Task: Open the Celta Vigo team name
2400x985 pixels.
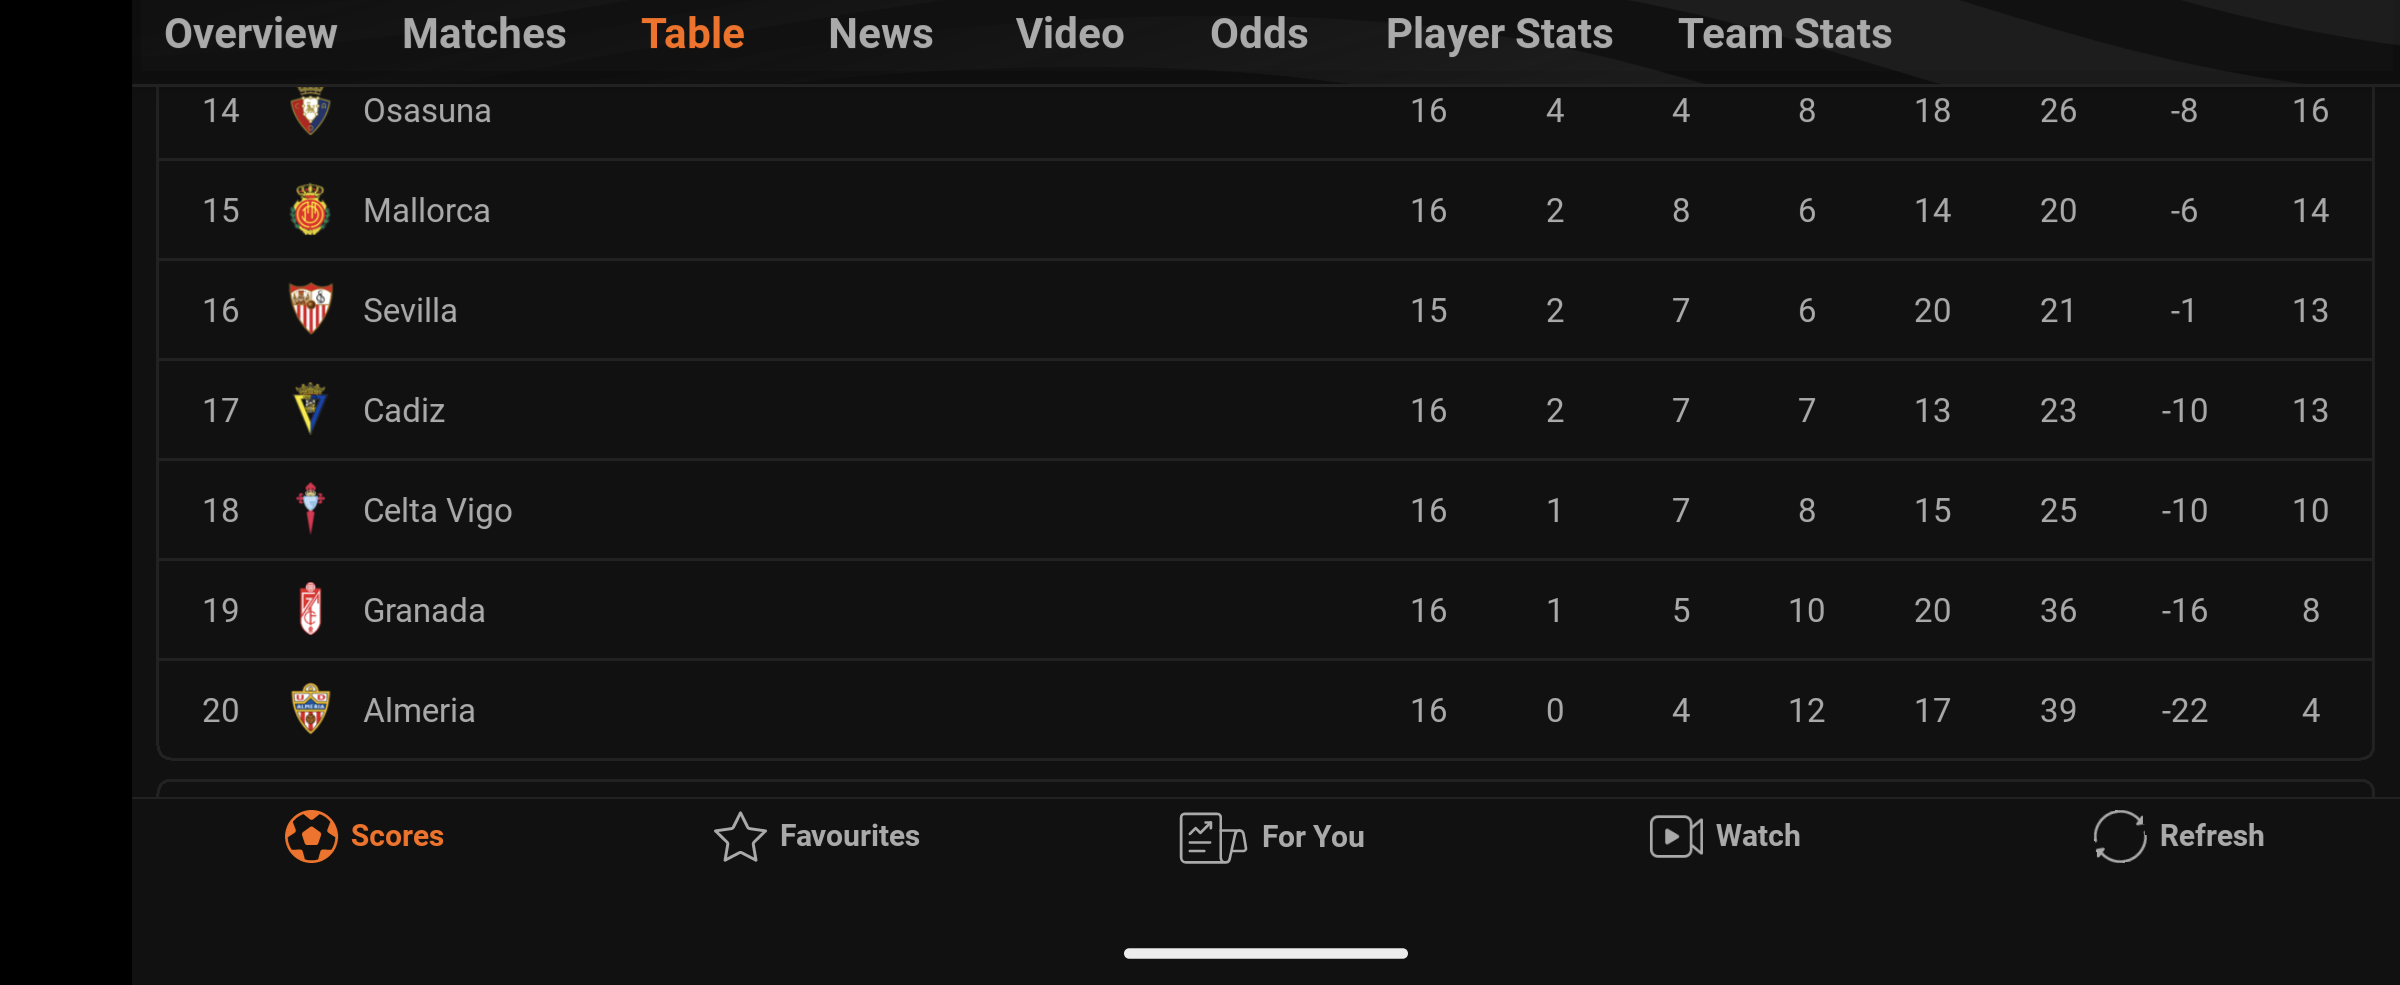Action: (x=437, y=511)
